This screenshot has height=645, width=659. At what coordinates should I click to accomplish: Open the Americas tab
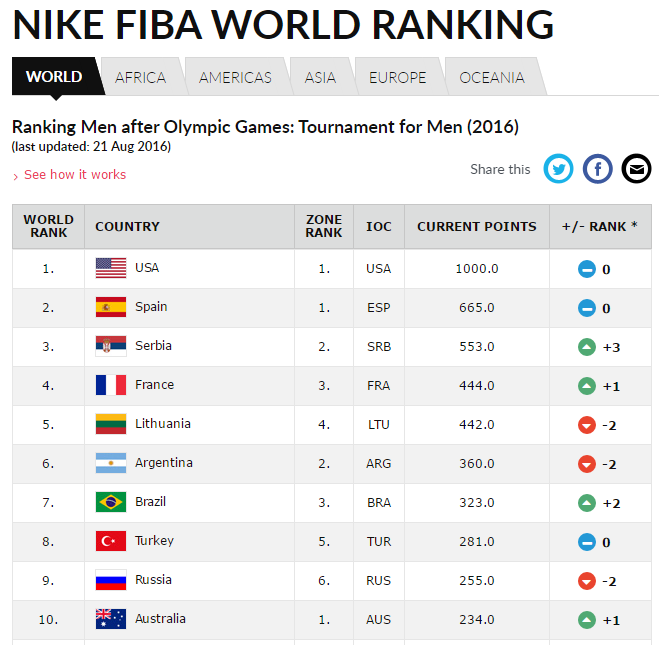[x=235, y=77]
